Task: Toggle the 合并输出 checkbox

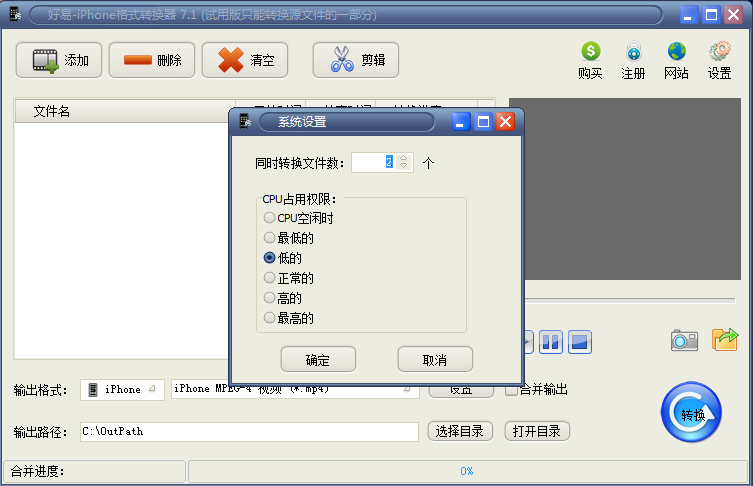Action: tap(511, 389)
